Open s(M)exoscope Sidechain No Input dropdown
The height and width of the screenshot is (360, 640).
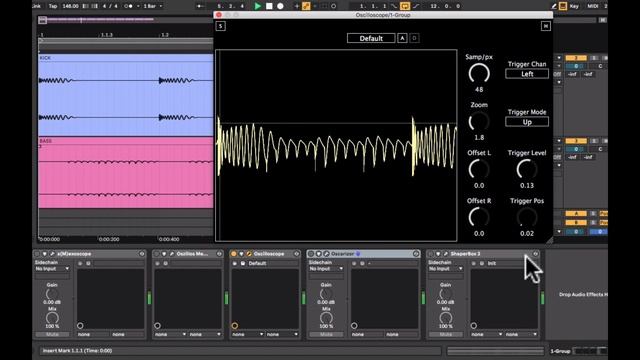click(x=52, y=269)
